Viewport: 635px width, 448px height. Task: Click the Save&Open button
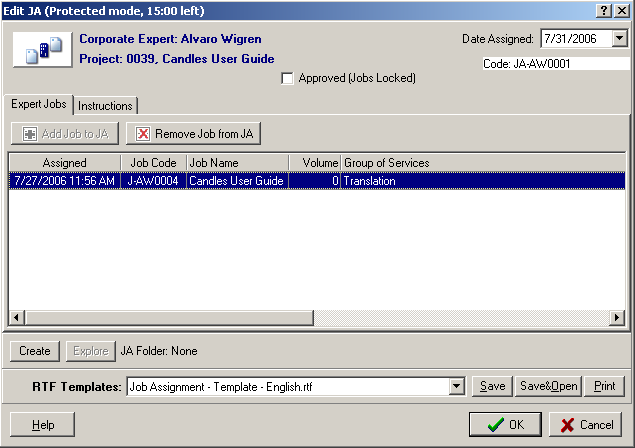click(548, 386)
